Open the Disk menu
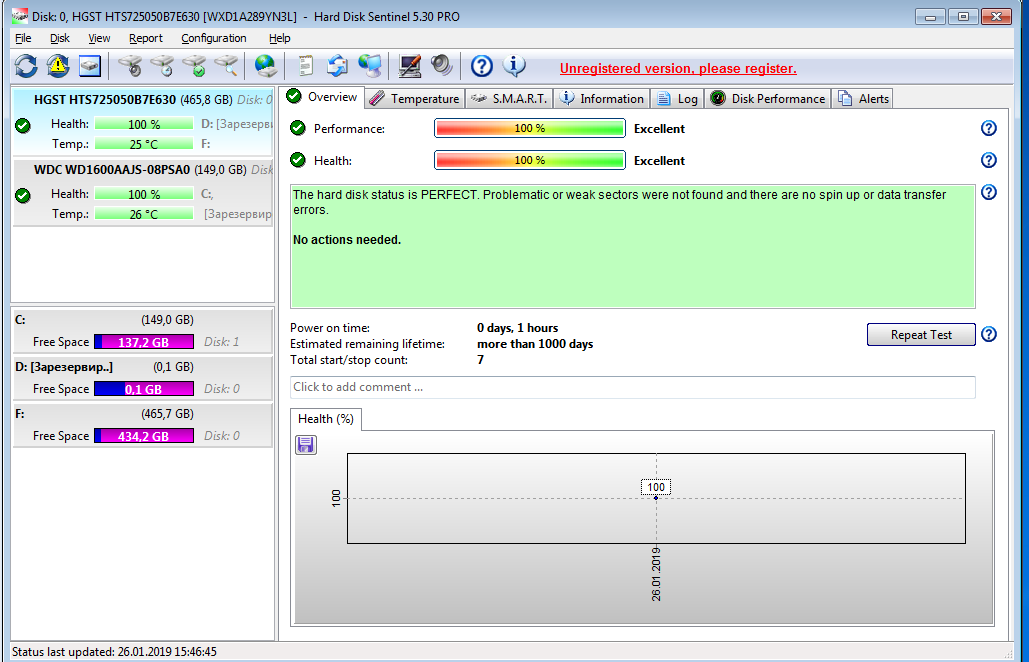This screenshot has height=662, width=1029. point(60,38)
